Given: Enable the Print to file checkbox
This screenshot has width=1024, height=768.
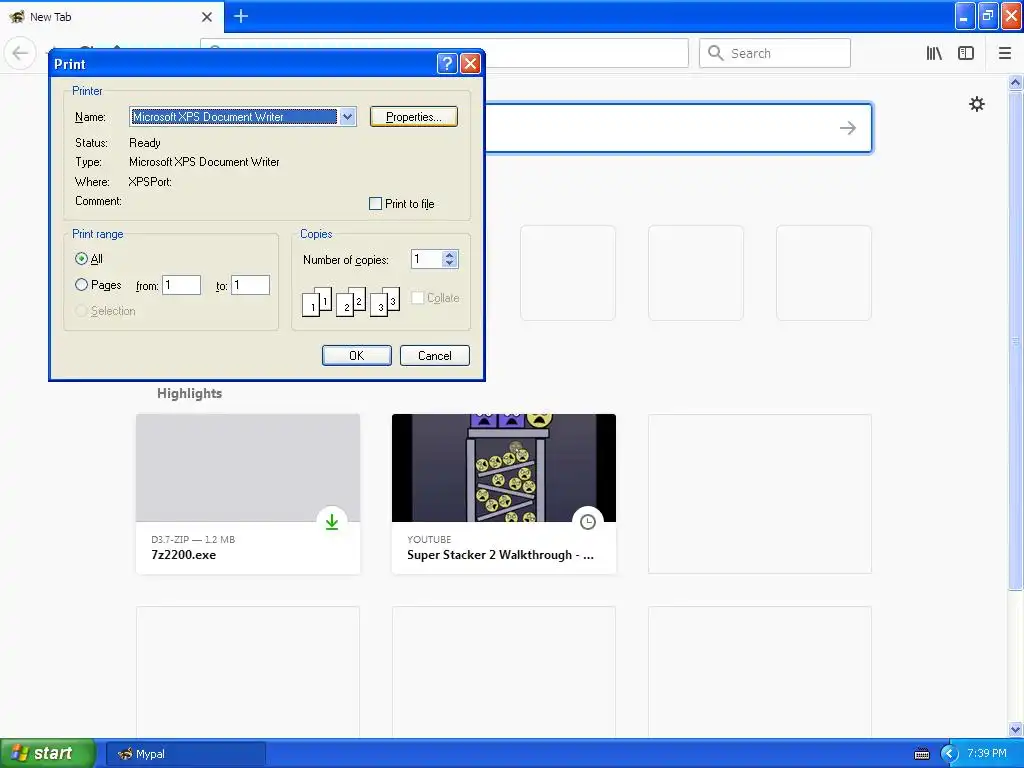Looking at the screenshot, I should (x=376, y=204).
